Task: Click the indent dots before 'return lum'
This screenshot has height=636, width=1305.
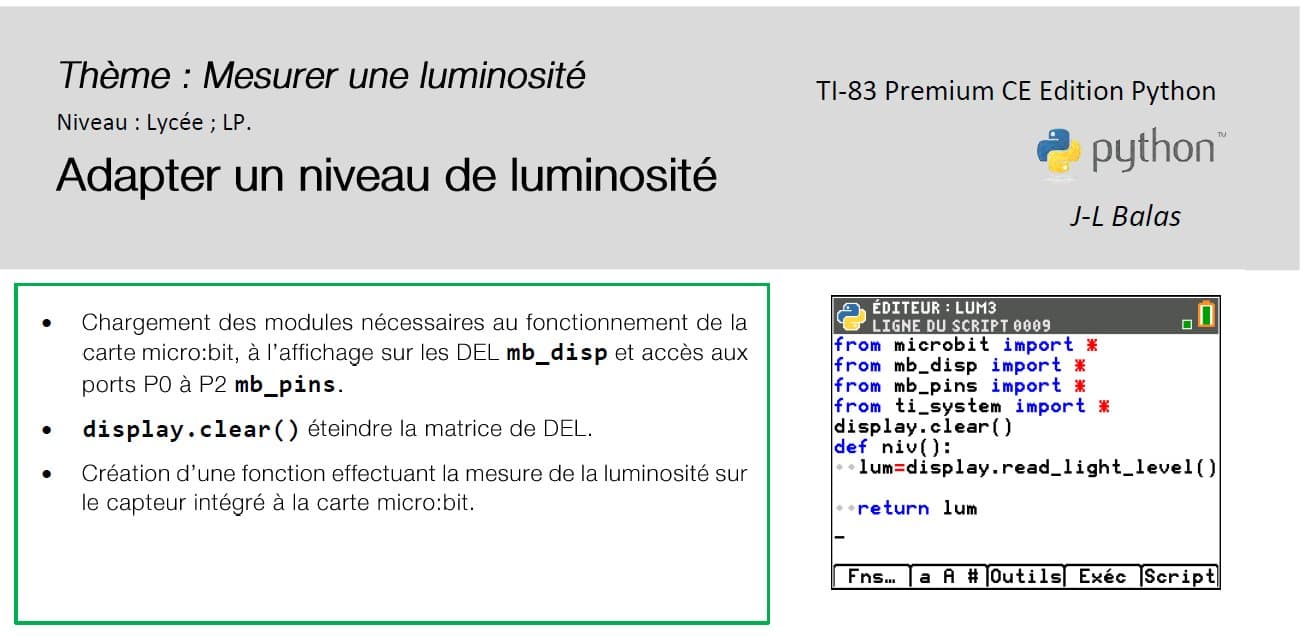Action: pos(845,509)
